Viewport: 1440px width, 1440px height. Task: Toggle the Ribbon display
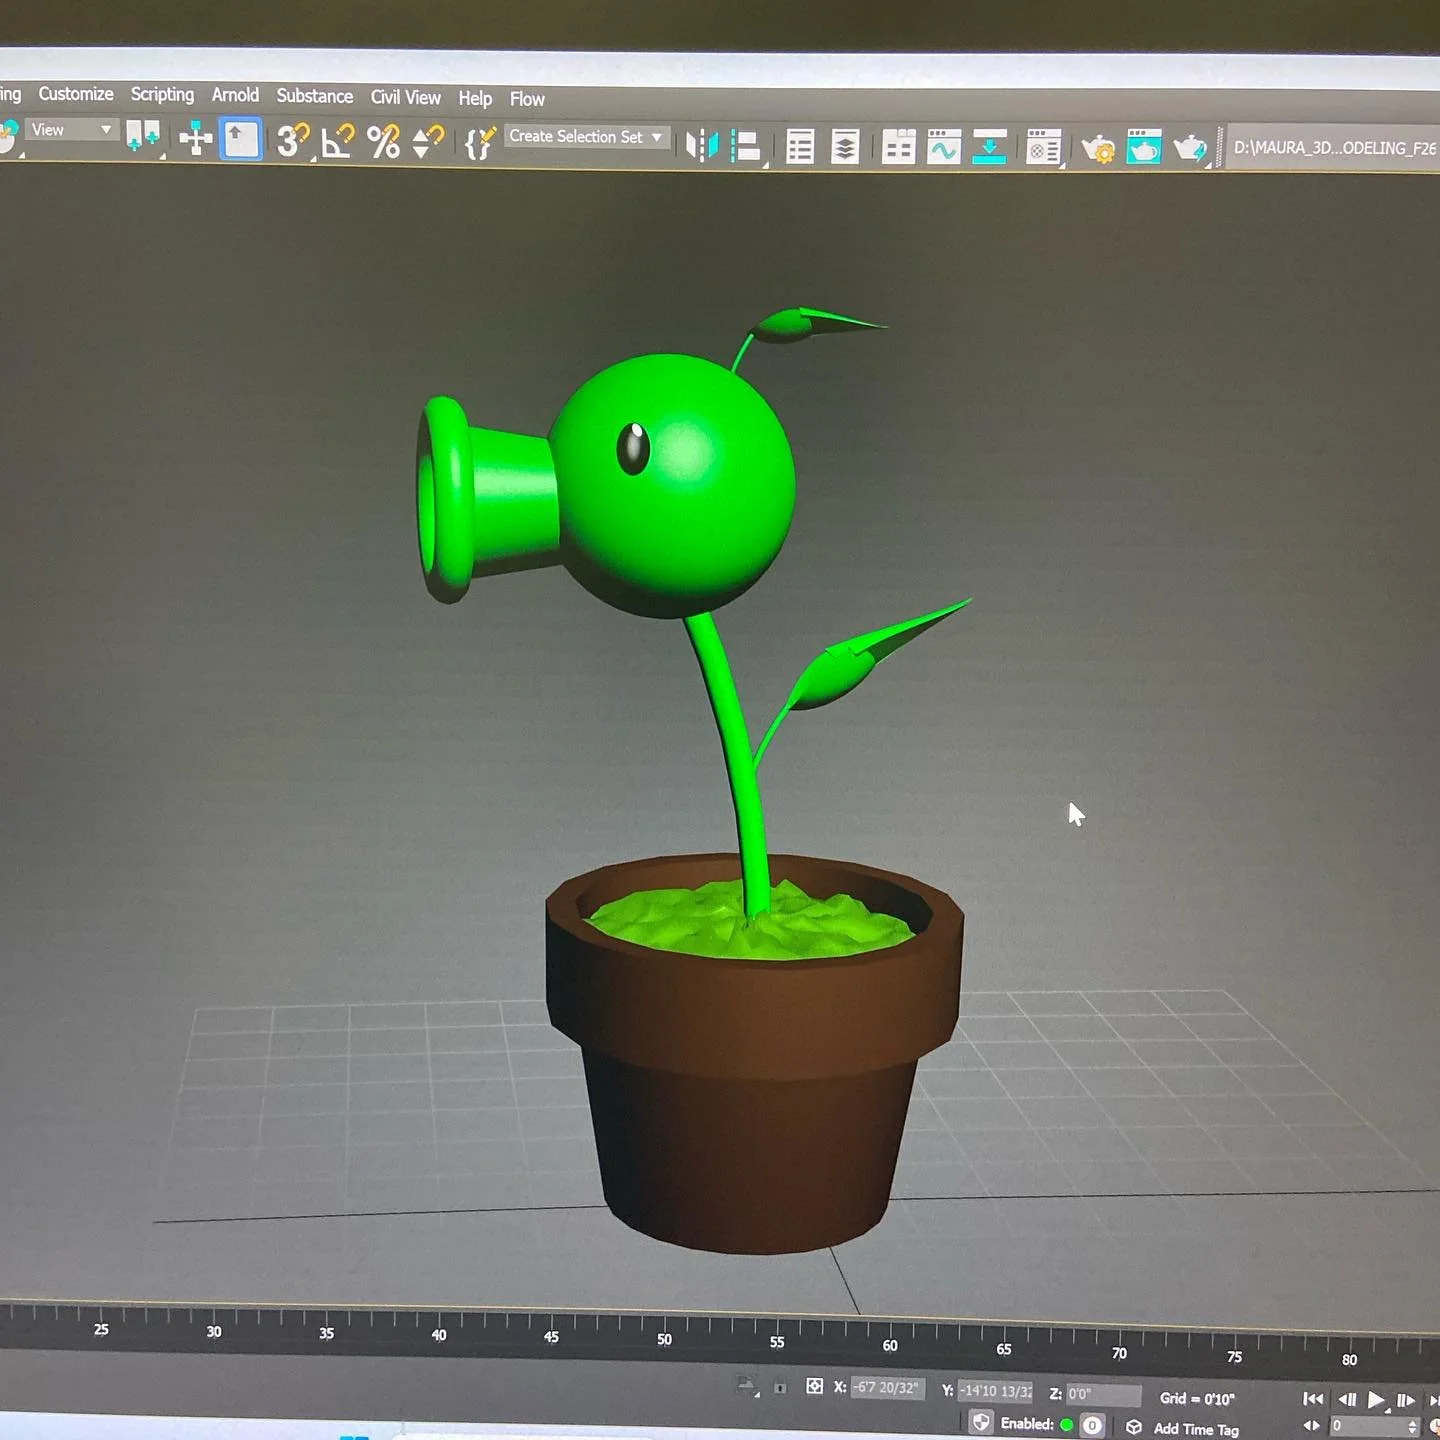click(x=898, y=148)
